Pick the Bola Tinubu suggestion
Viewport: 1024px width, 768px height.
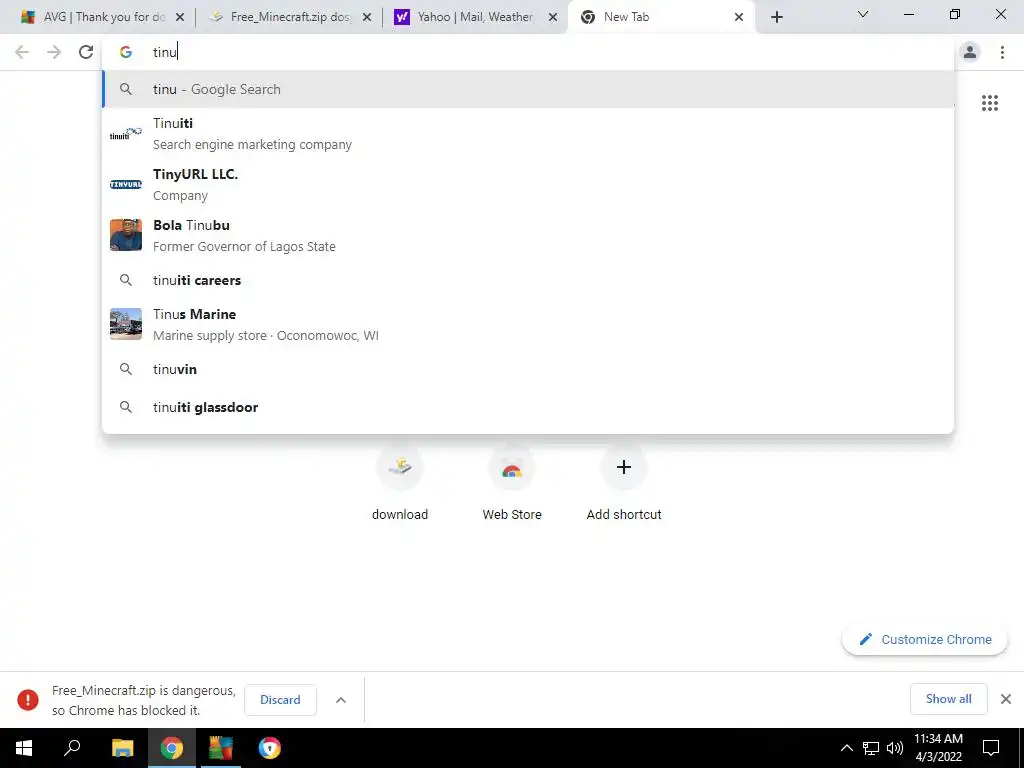[x=528, y=236]
